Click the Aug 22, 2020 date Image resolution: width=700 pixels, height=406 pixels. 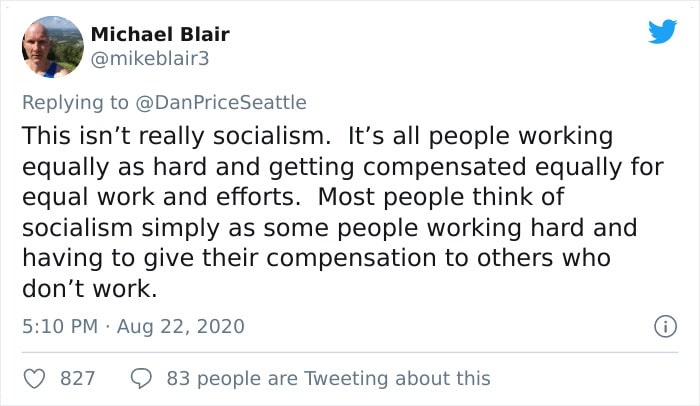tap(181, 326)
